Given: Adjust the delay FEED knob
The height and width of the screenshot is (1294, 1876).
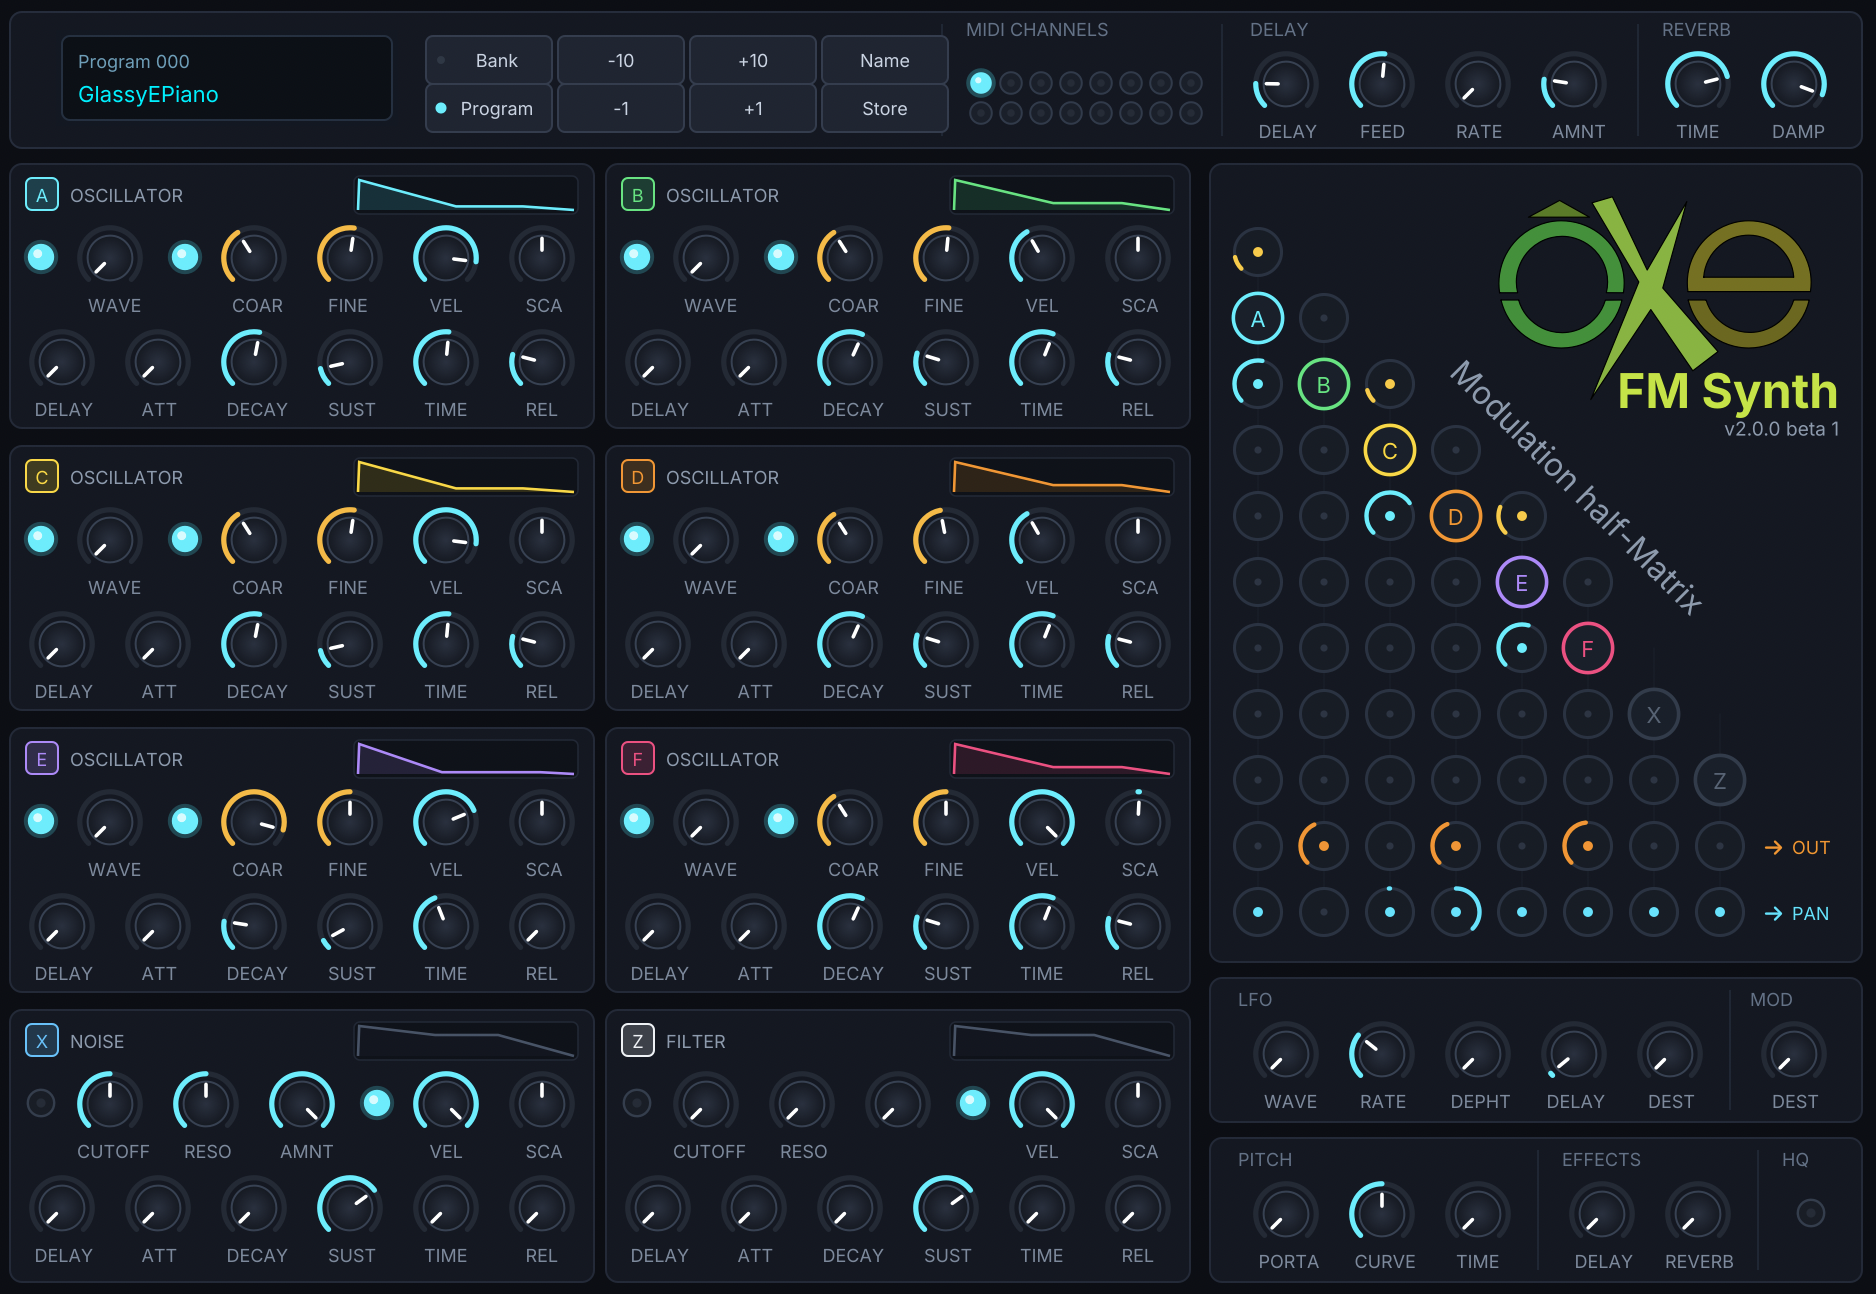Looking at the screenshot, I should (1382, 83).
